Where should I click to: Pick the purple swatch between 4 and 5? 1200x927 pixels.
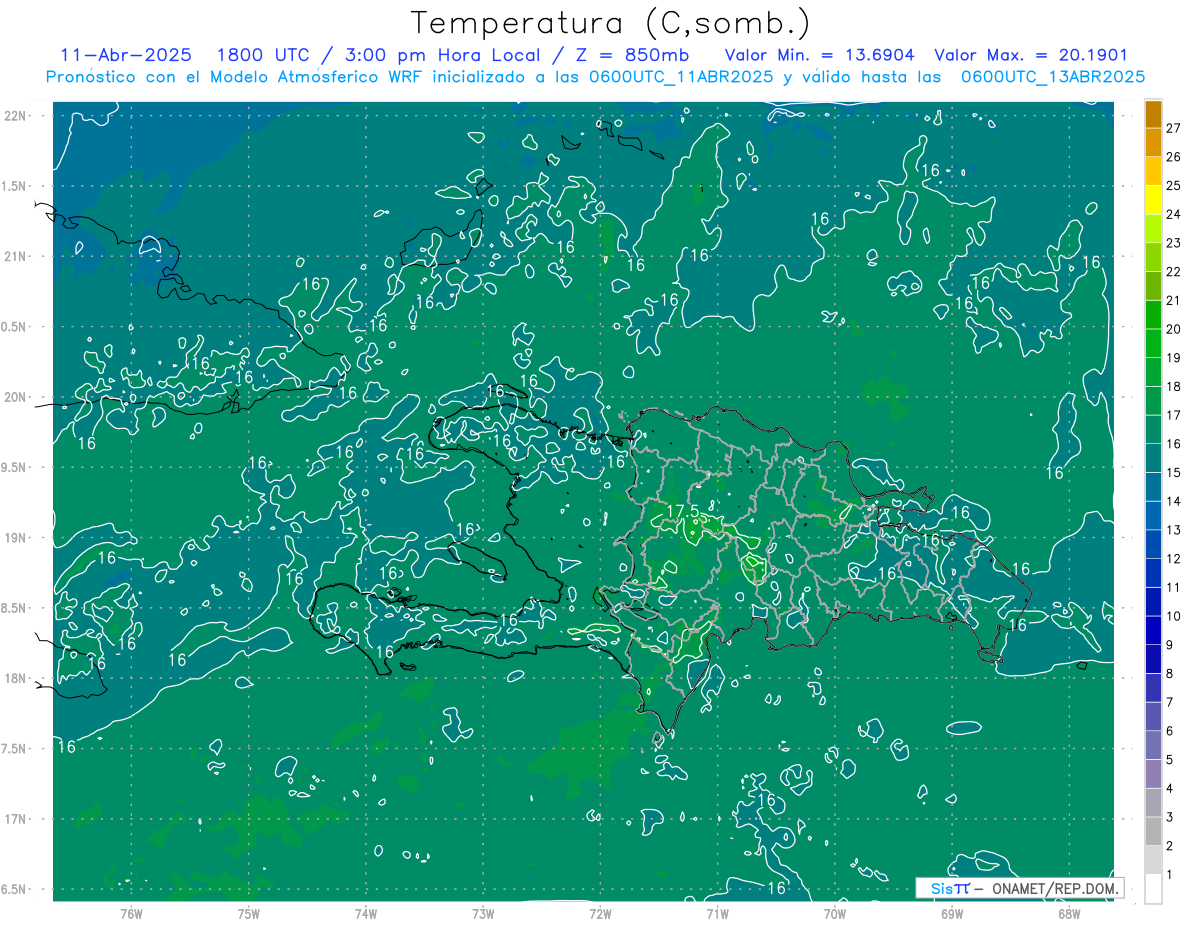(1153, 775)
